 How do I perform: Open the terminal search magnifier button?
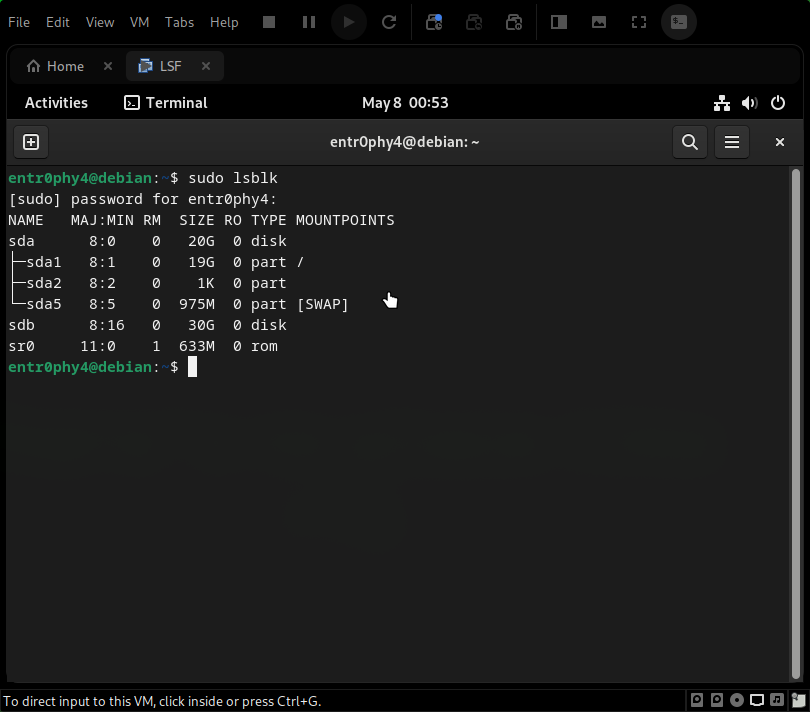point(689,142)
